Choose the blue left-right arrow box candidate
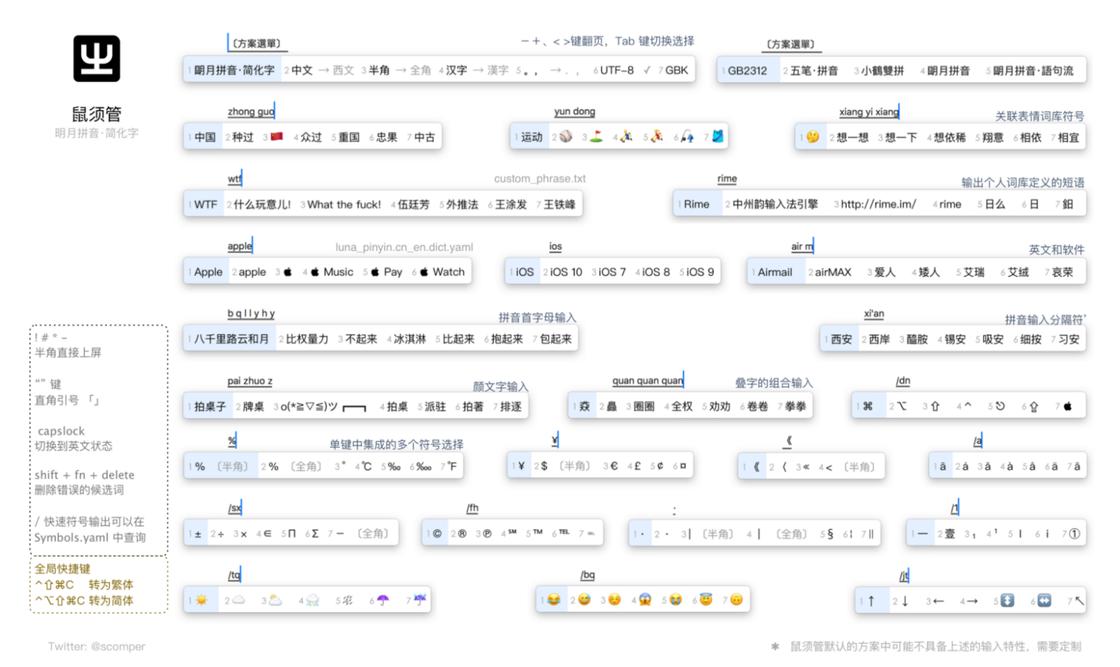The width and height of the screenshot is (1120, 667). tap(1044, 601)
